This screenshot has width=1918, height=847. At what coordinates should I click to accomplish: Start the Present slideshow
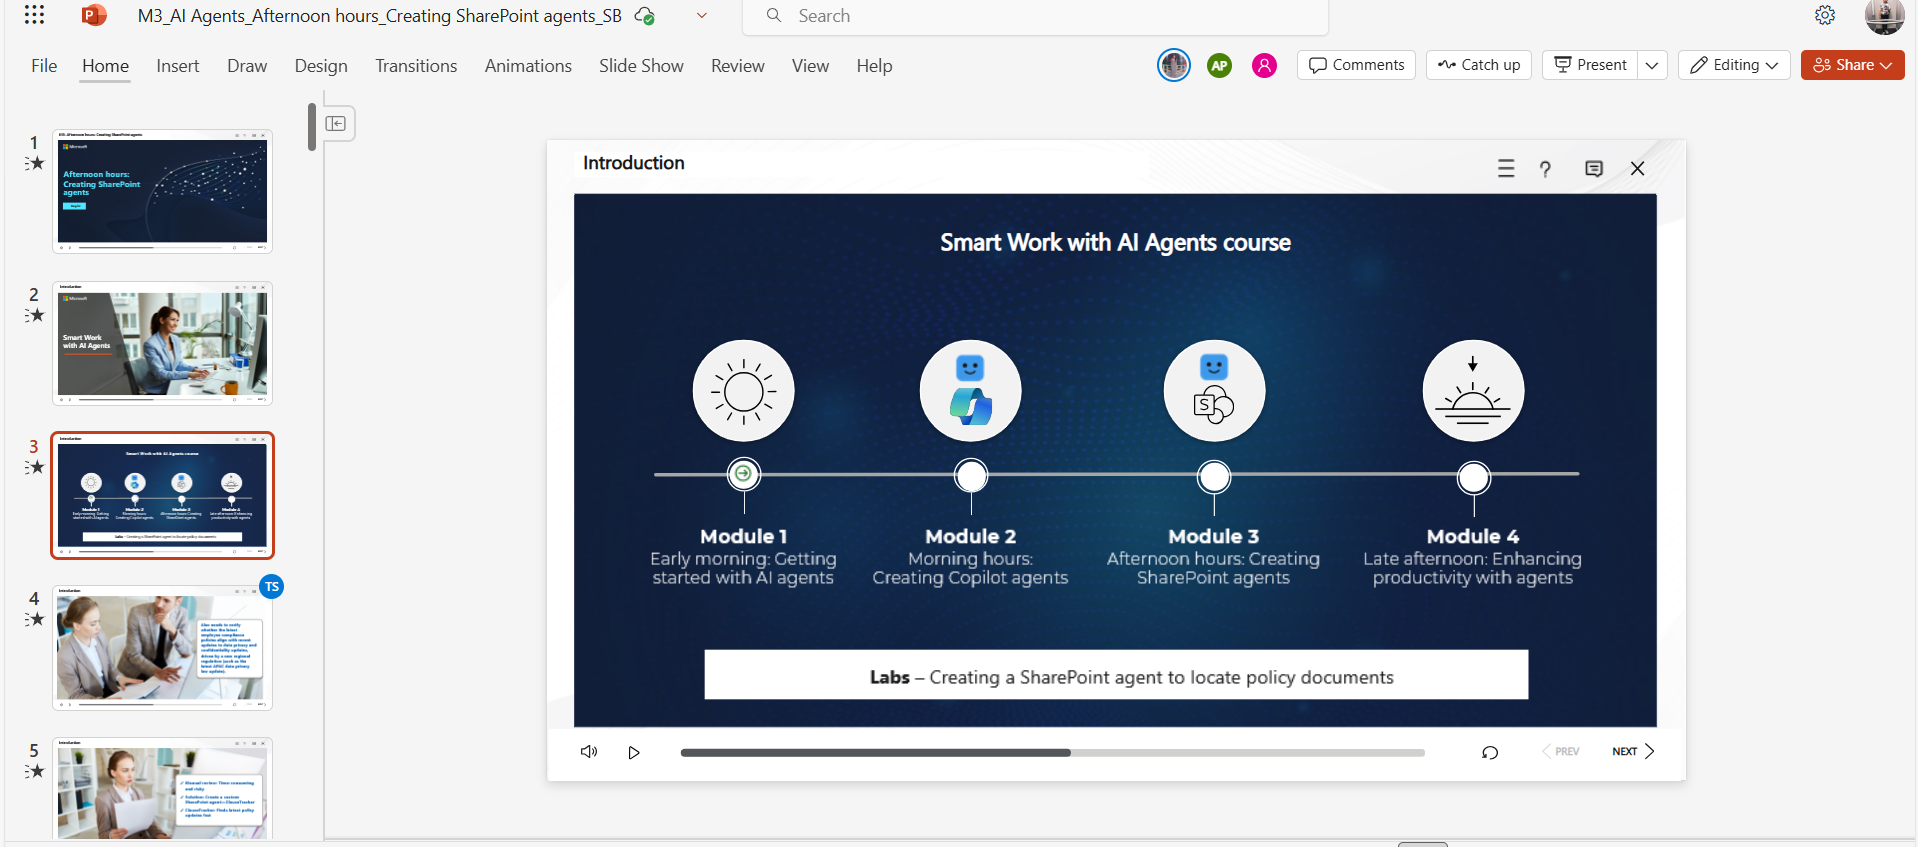tap(1590, 65)
